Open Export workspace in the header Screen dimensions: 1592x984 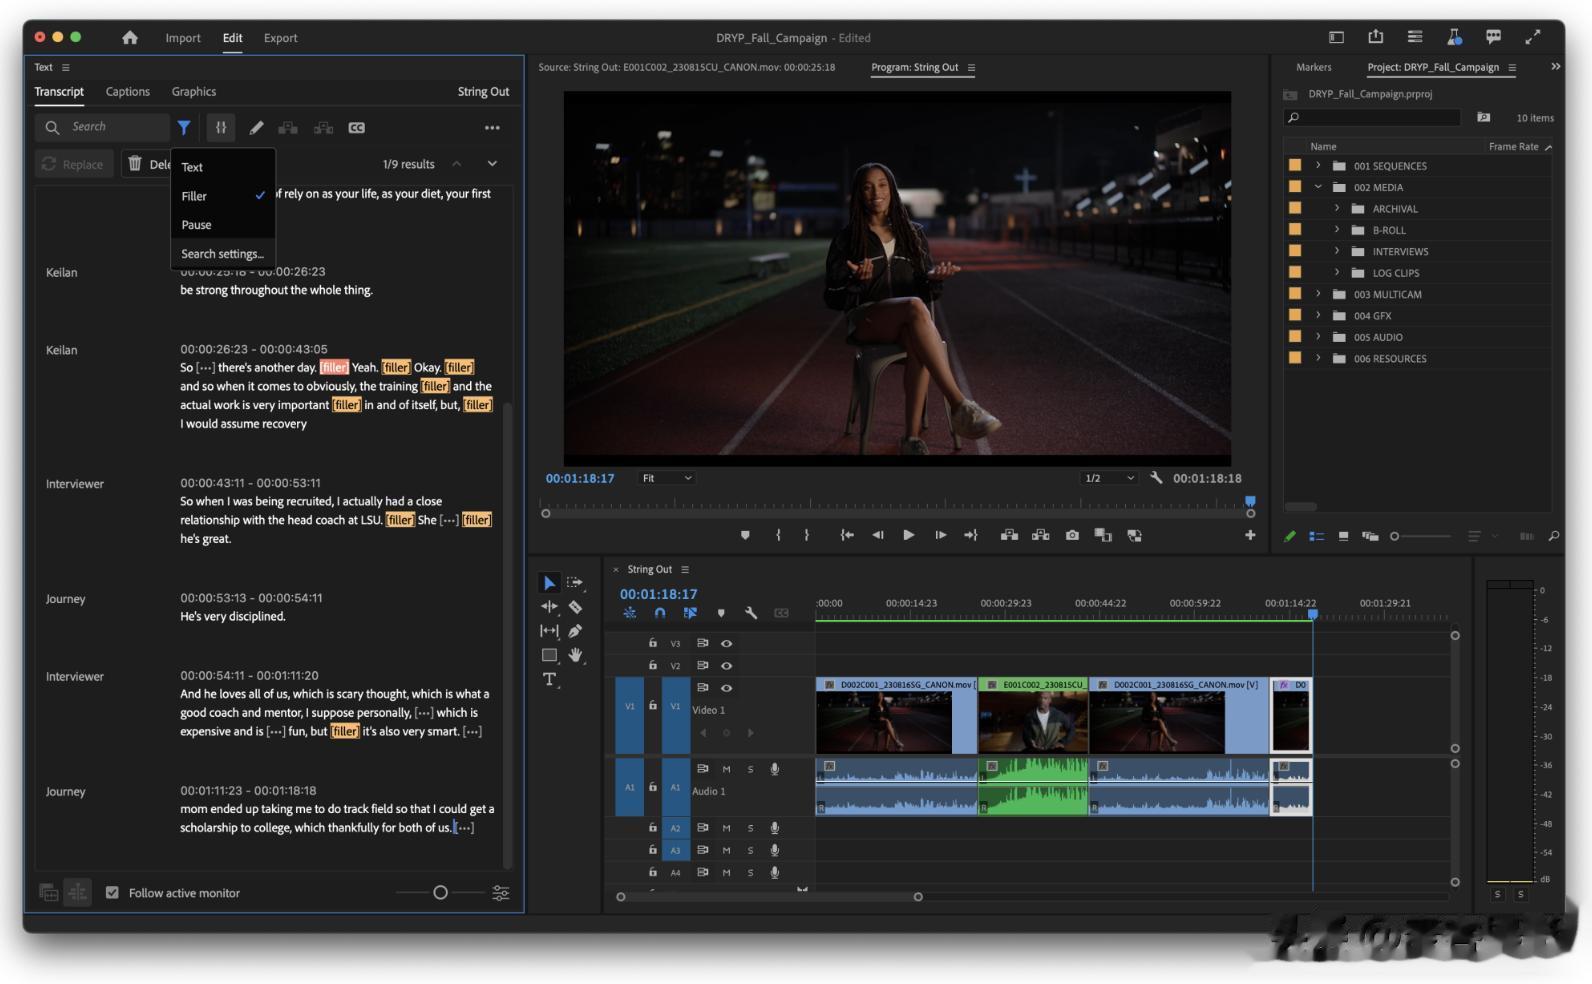click(281, 38)
